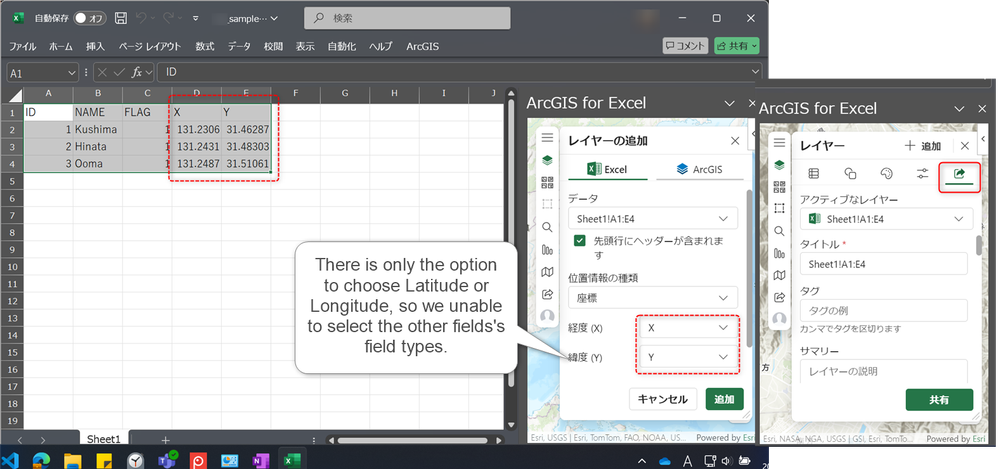This screenshot has height=469, width=999.
Task: Open the 校閲 ribbon tab
Action: 273,47
